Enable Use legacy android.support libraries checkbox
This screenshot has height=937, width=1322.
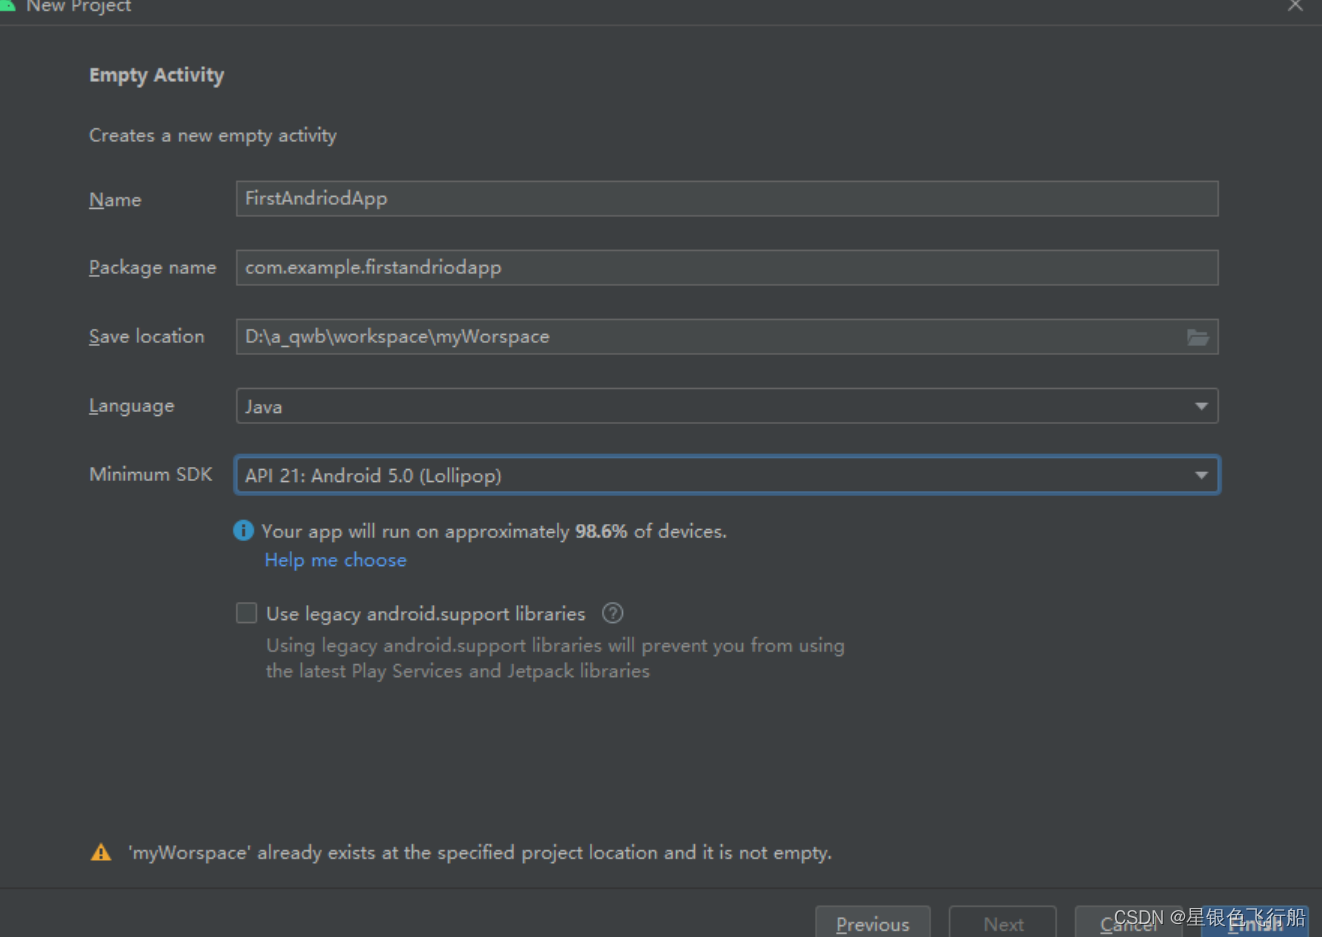pyautogui.click(x=247, y=613)
